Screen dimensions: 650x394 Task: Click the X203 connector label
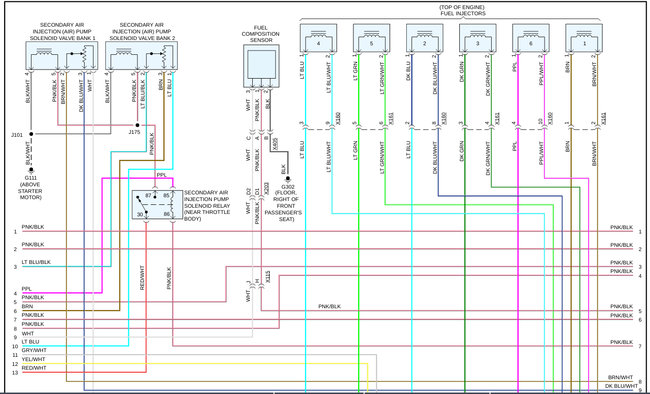[267, 189]
